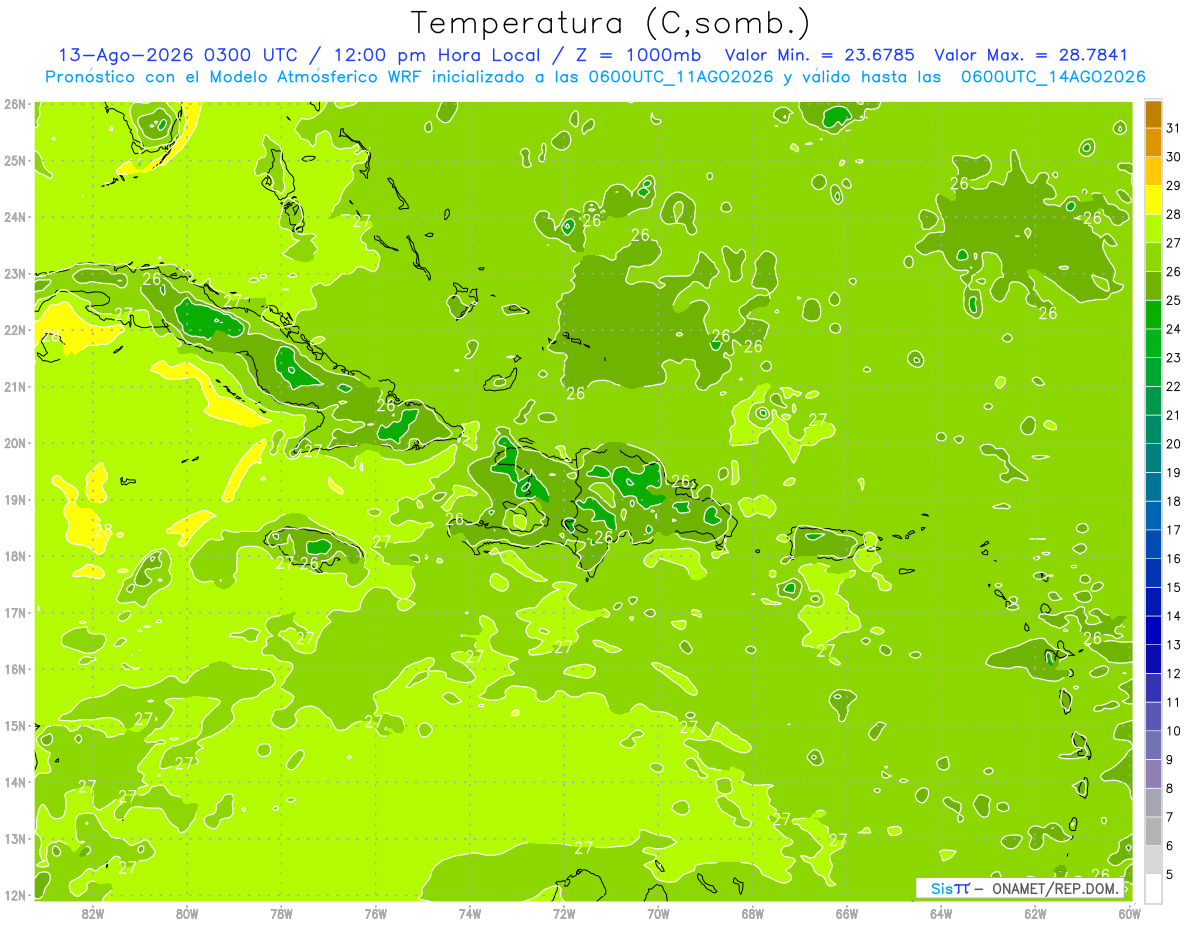Image resolution: width=1200 pixels, height=927 pixels.
Task: Click the 'Pronóstico con el Modelo Atmosférico WRF' line
Action: [x=236, y=77]
